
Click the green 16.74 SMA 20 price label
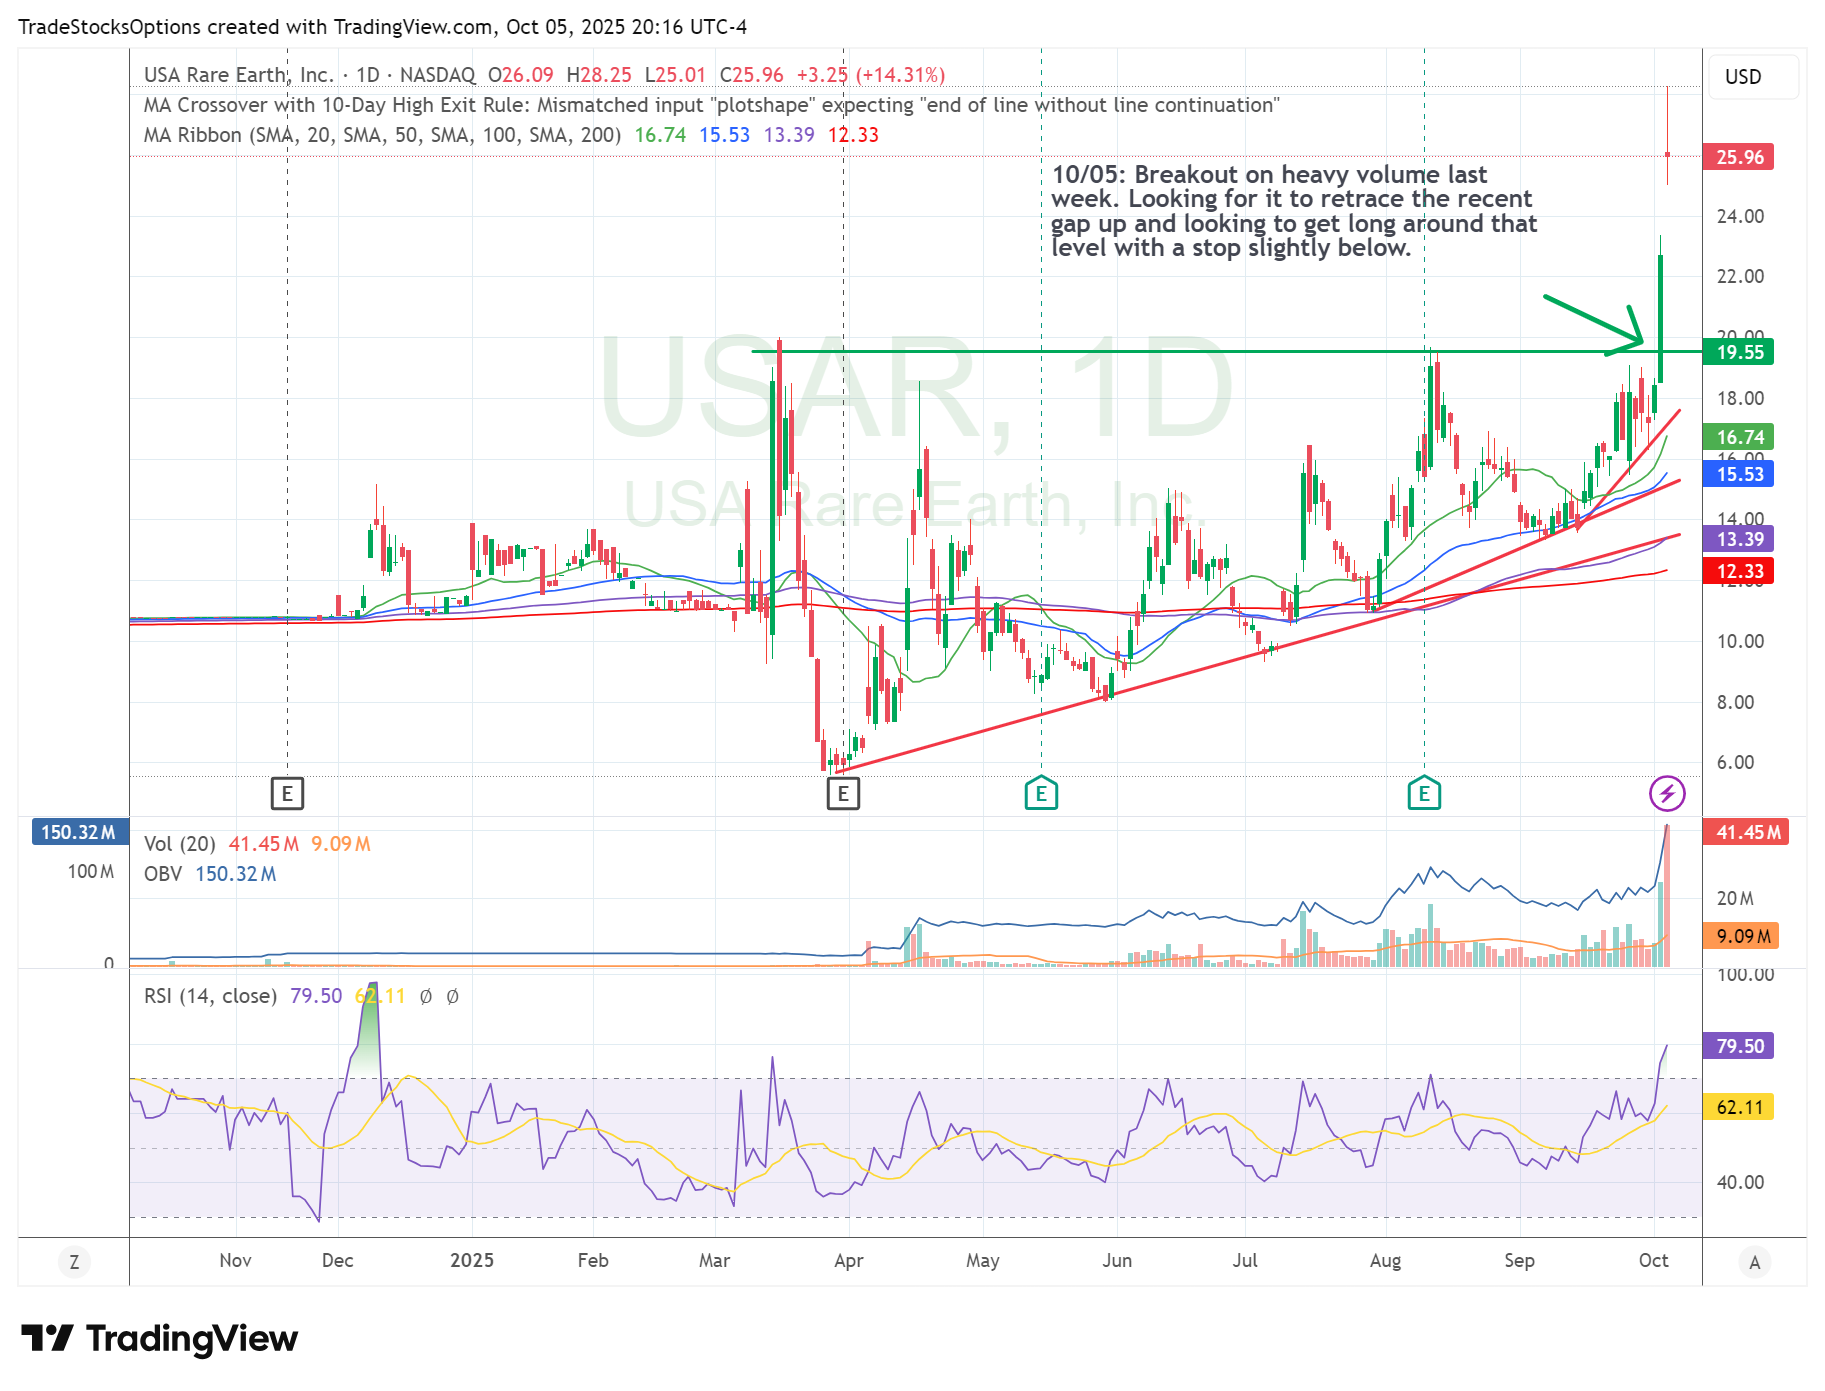point(1739,437)
